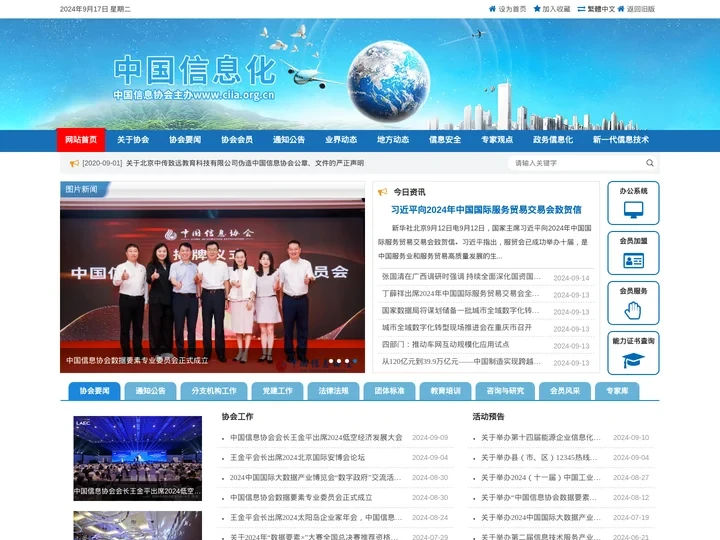The image size is (720, 540).
Task: Open 办公系统 monitor icon
Action: [x=633, y=209]
